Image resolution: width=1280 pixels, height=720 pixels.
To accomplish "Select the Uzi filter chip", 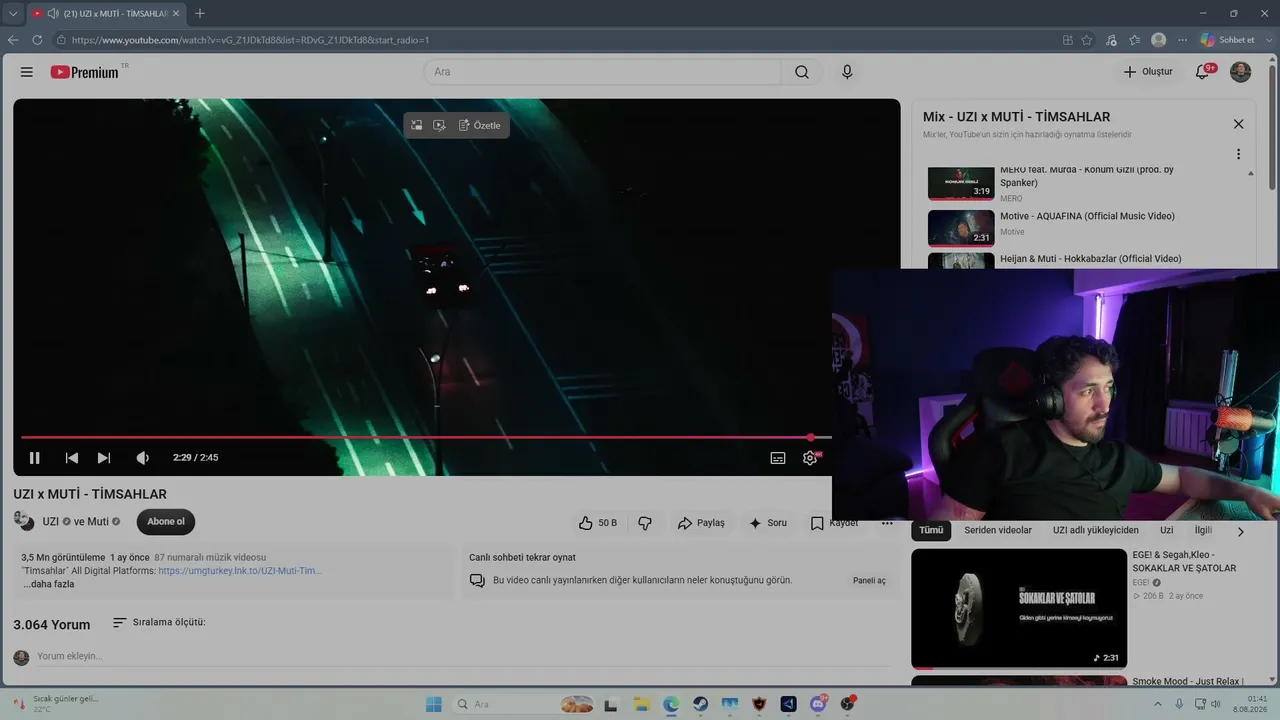I will tap(1166, 530).
